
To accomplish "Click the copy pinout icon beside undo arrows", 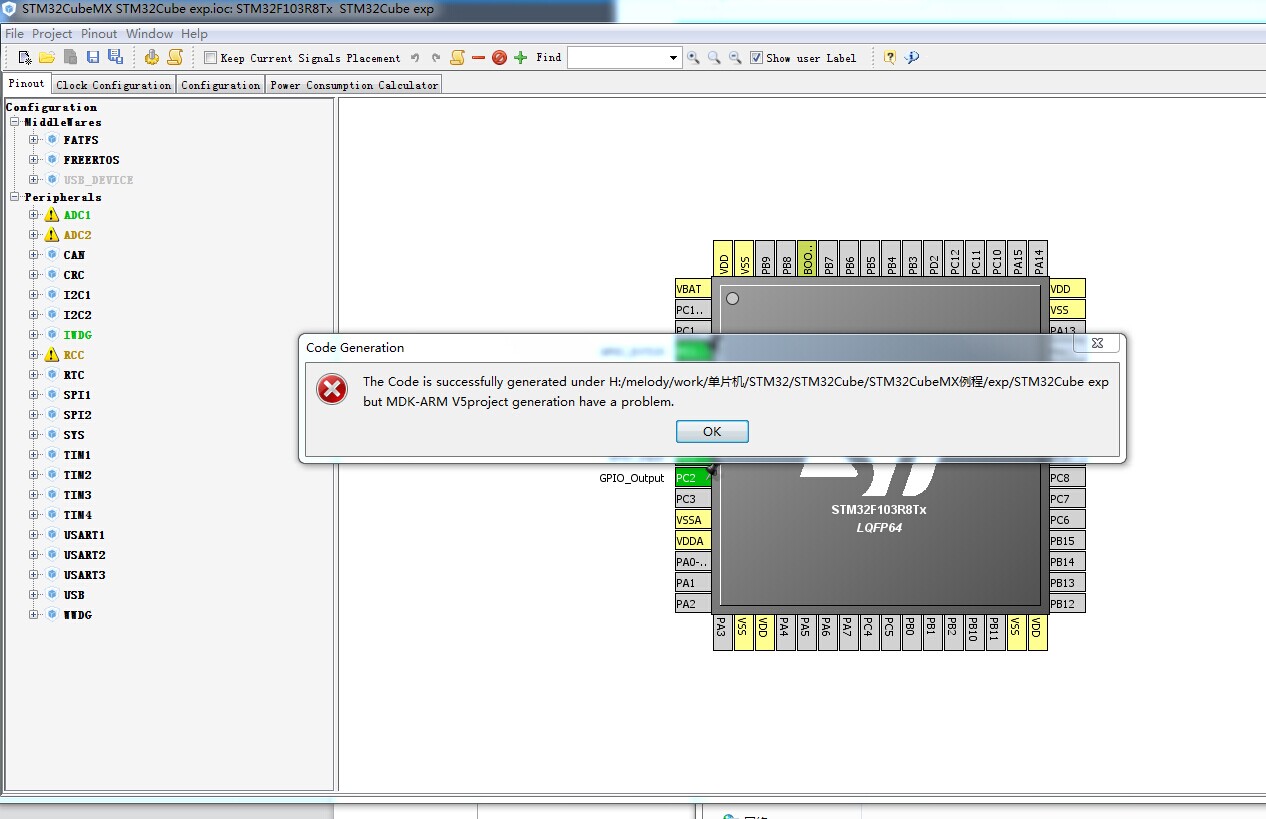I will (x=457, y=57).
